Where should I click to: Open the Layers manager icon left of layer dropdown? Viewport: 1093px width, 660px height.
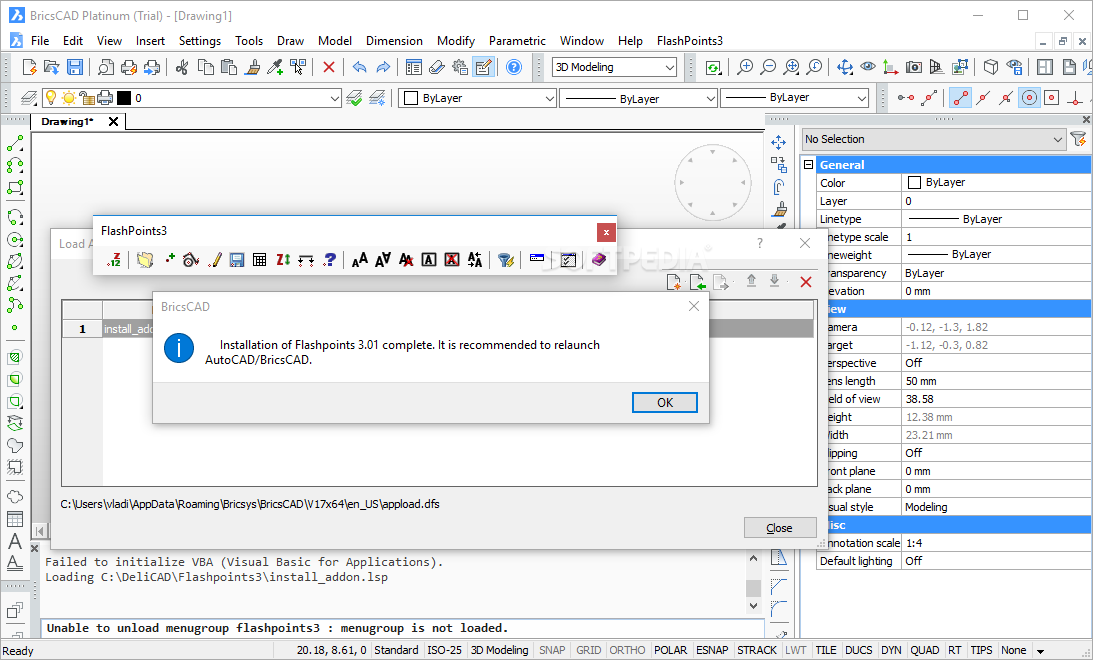[28, 98]
